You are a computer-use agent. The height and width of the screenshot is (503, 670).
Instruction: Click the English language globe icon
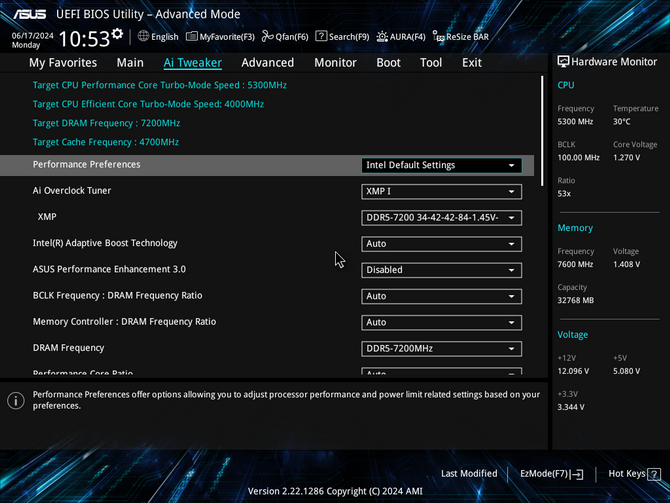[143, 36]
